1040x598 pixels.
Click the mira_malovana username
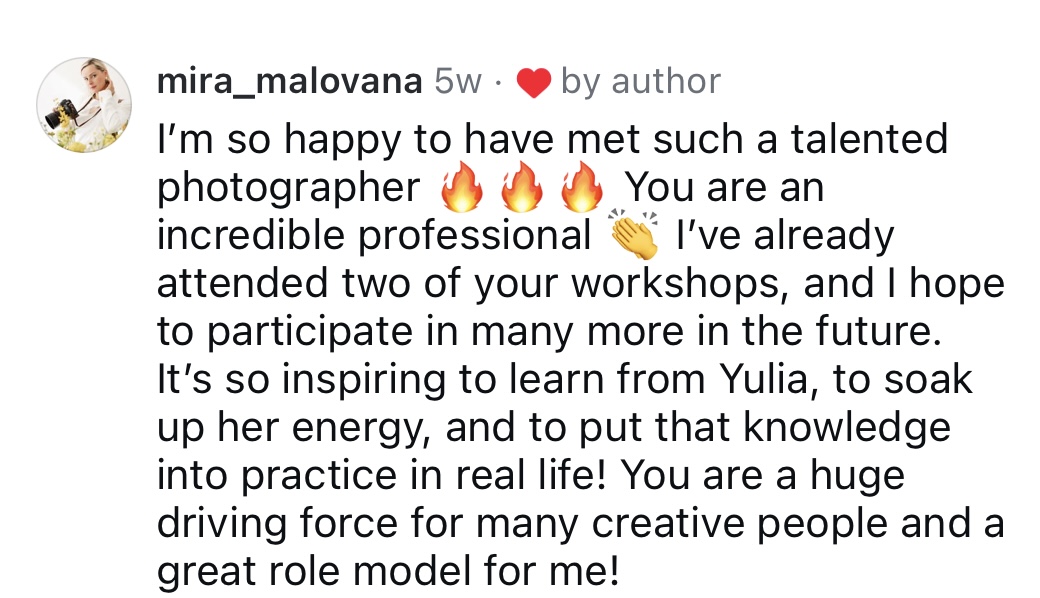point(289,82)
